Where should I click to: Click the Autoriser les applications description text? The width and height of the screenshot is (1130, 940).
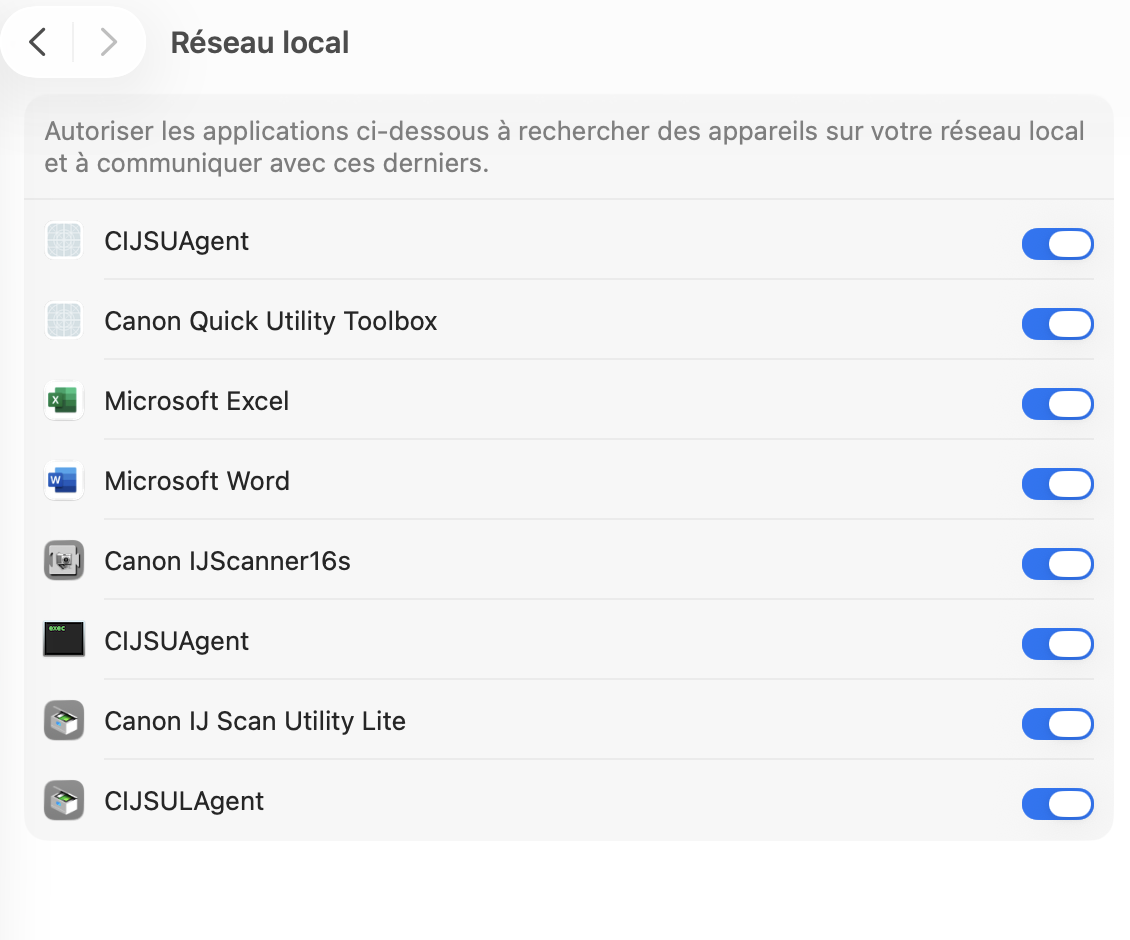point(564,147)
